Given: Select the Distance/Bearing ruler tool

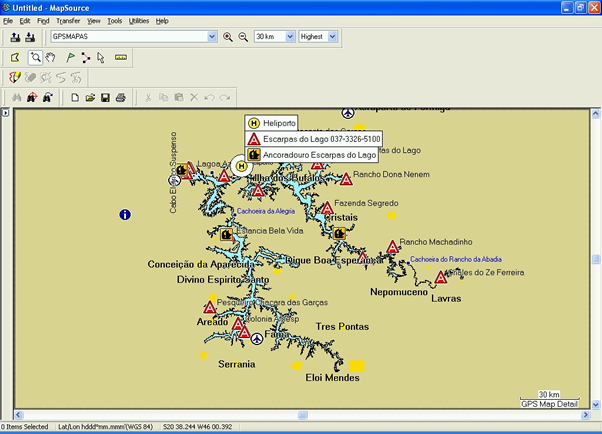Looking at the screenshot, I should (121, 57).
